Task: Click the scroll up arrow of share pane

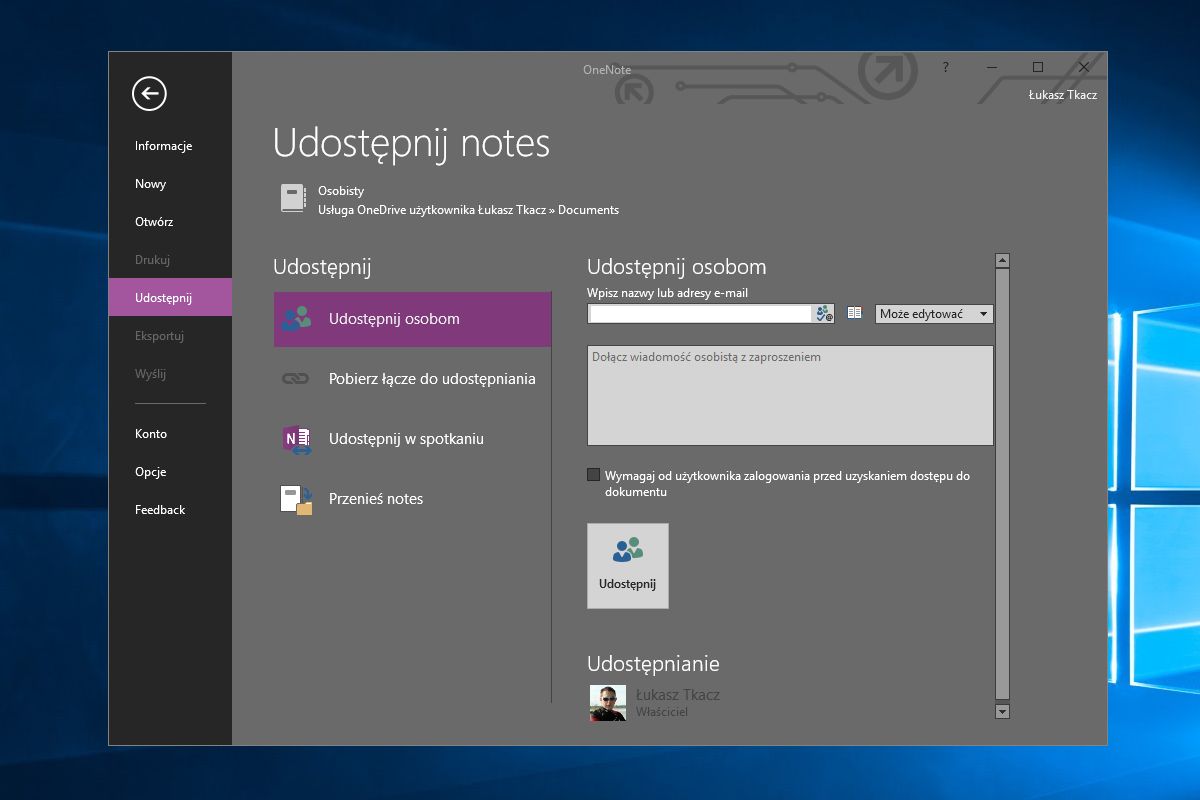Action: click(x=1002, y=261)
